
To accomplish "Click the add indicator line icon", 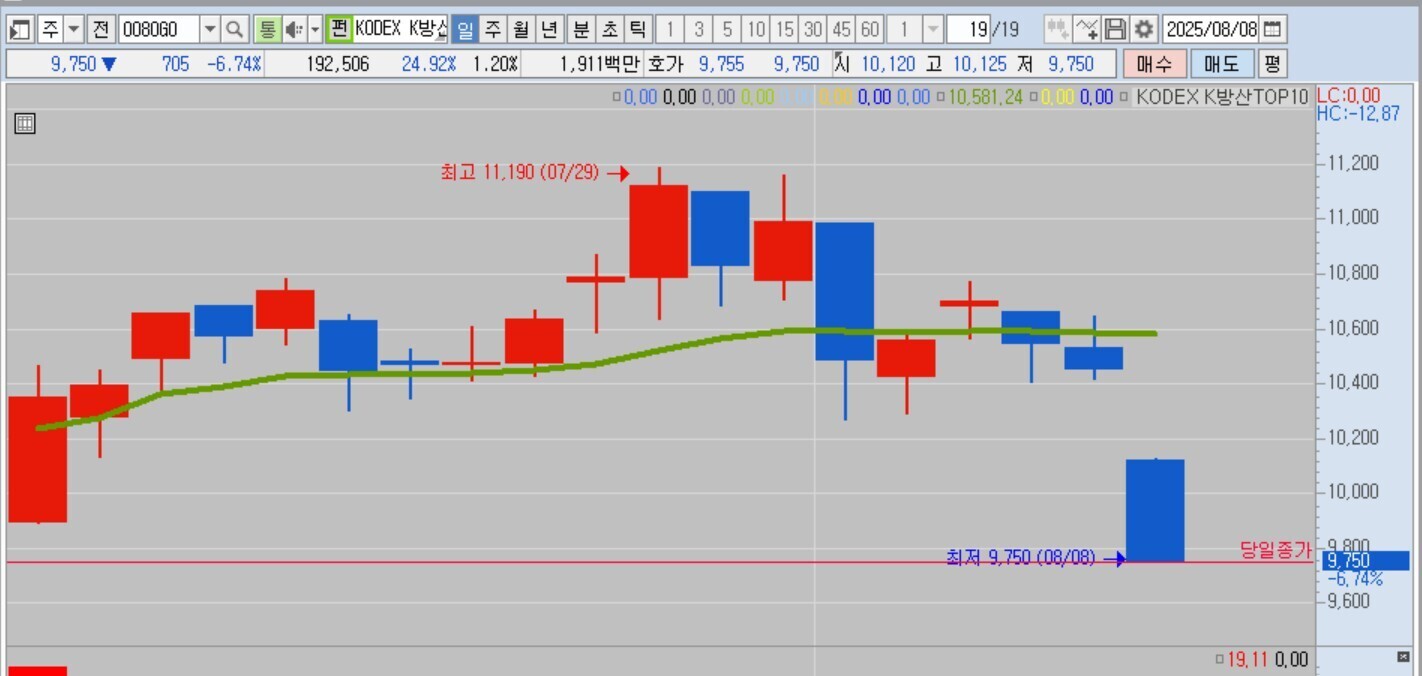I will [x=1087, y=29].
